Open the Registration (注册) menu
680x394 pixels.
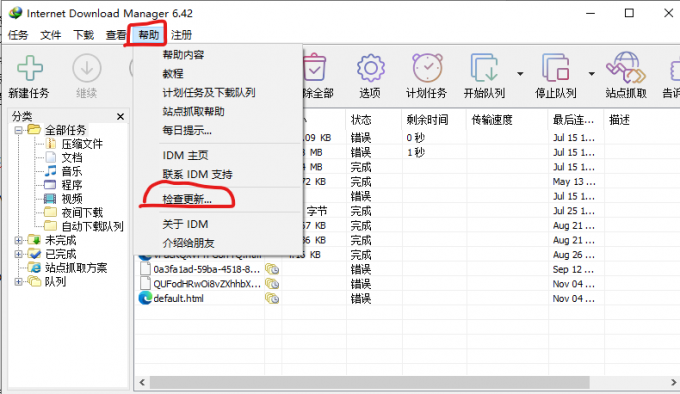tap(181, 35)
